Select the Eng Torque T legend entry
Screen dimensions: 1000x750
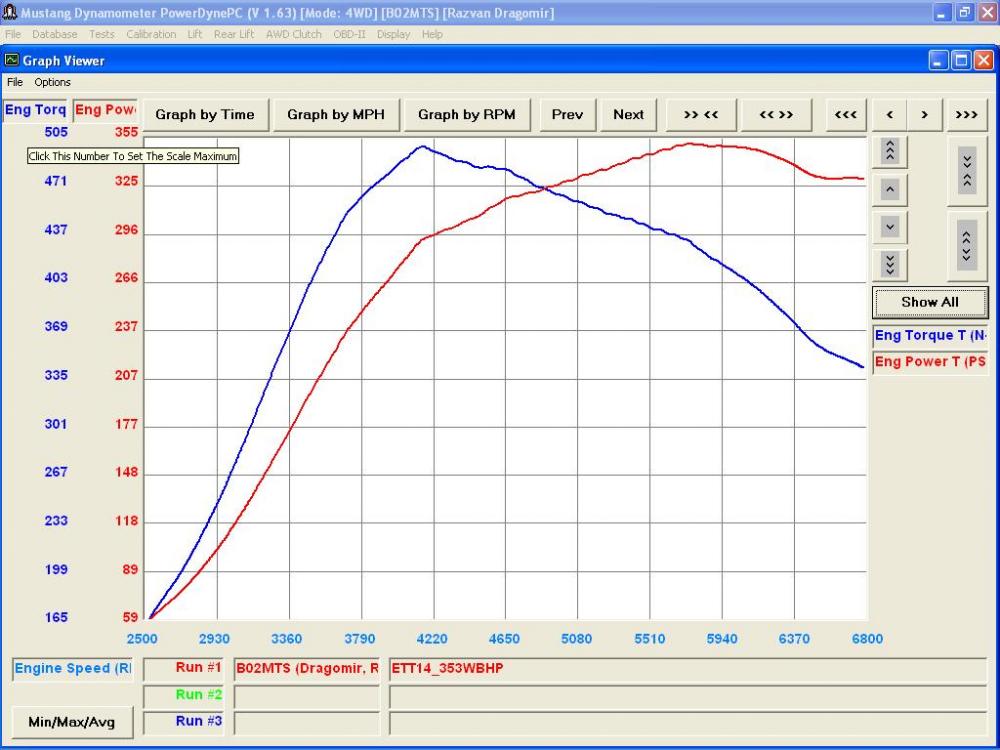930,335
